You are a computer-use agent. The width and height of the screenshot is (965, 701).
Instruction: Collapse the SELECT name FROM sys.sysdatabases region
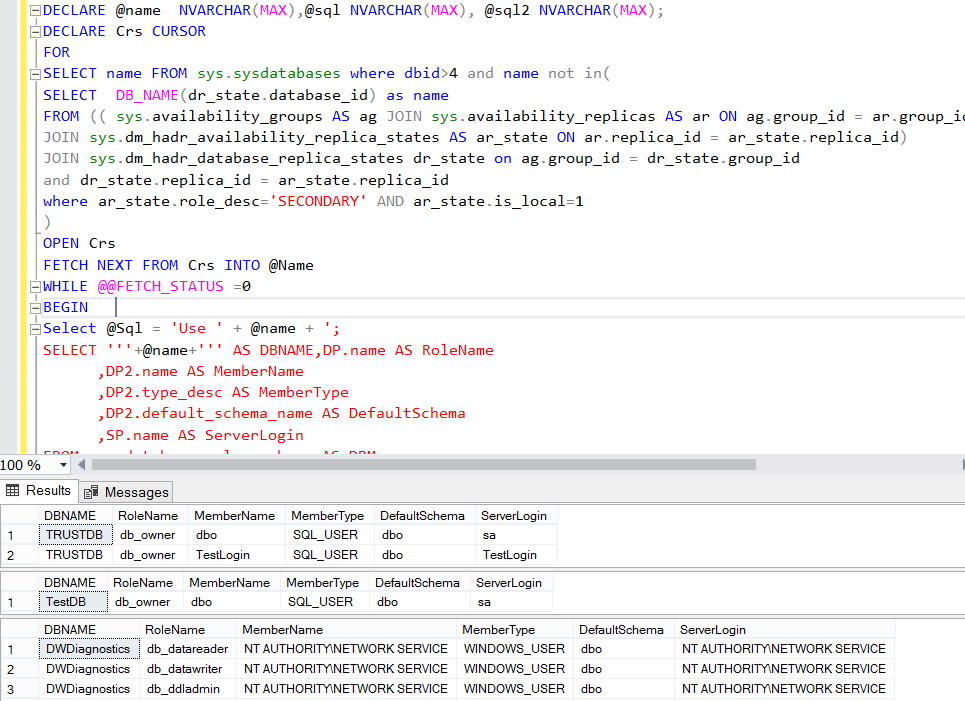coord(33,73)
